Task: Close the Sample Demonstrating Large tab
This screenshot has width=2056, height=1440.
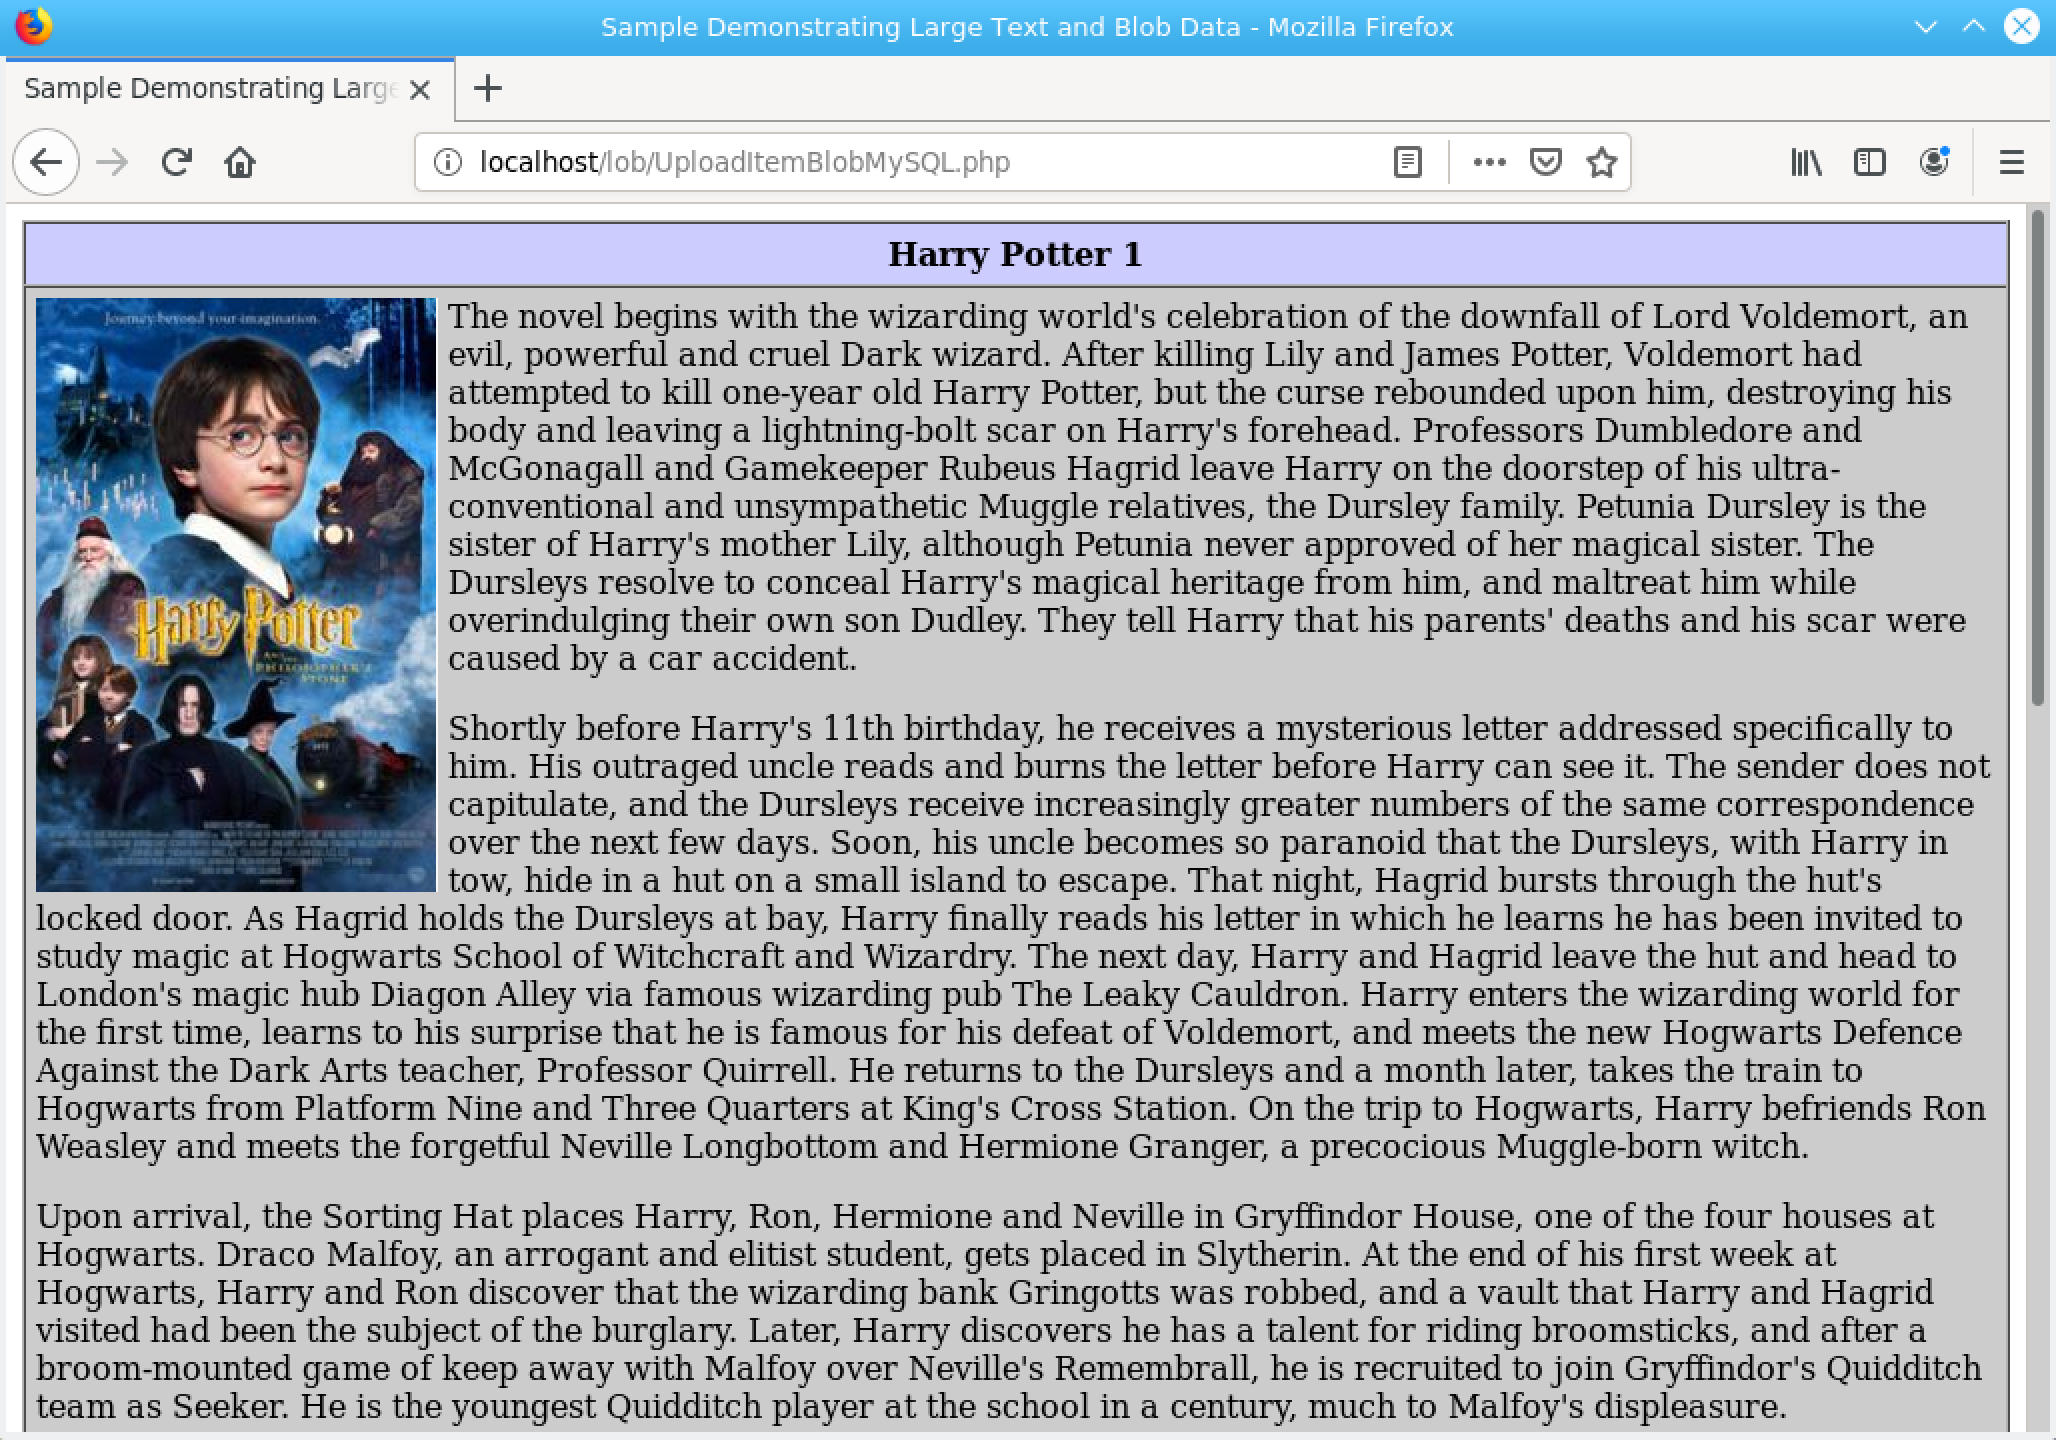Action: coord(420,90)
